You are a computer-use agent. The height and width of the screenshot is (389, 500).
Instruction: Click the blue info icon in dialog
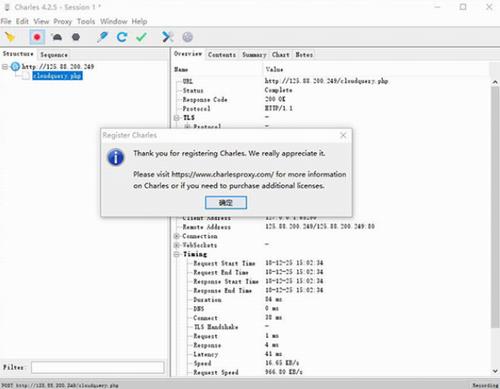pos(116,157)
